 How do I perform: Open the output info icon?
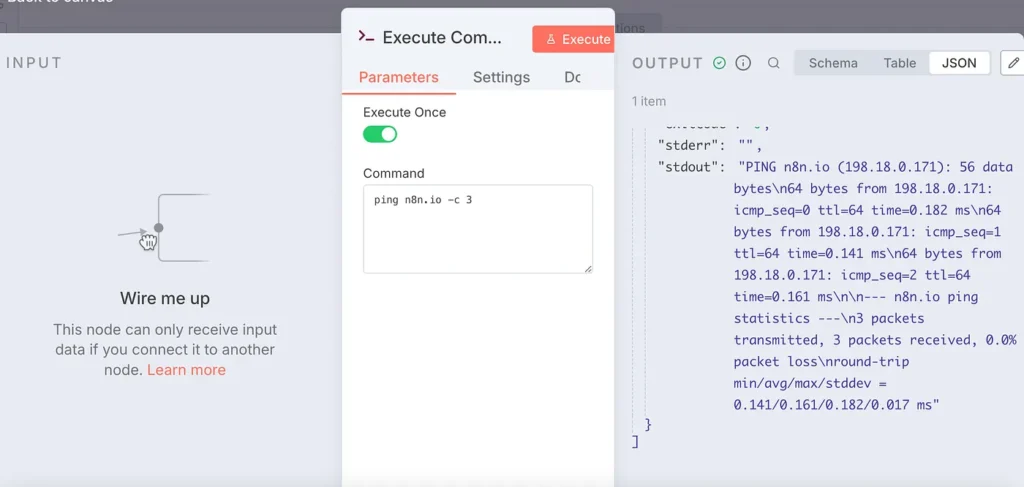tap(743, 63)
